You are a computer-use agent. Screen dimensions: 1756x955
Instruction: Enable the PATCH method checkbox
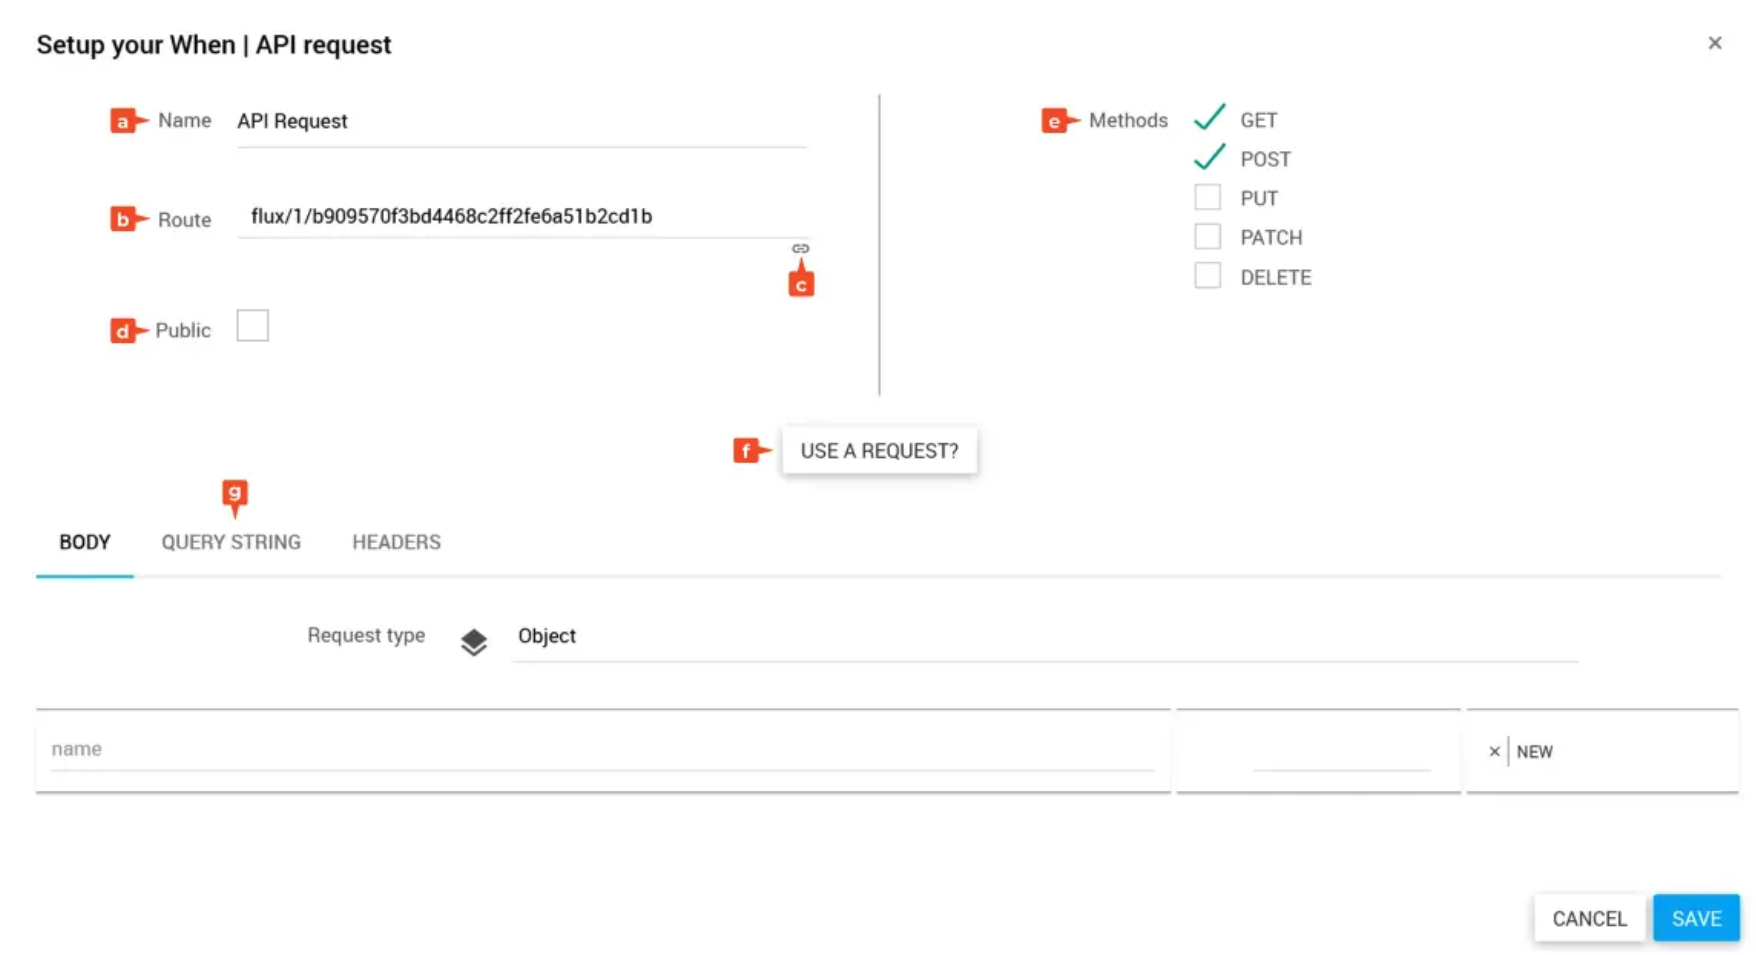pos(1207,237)
